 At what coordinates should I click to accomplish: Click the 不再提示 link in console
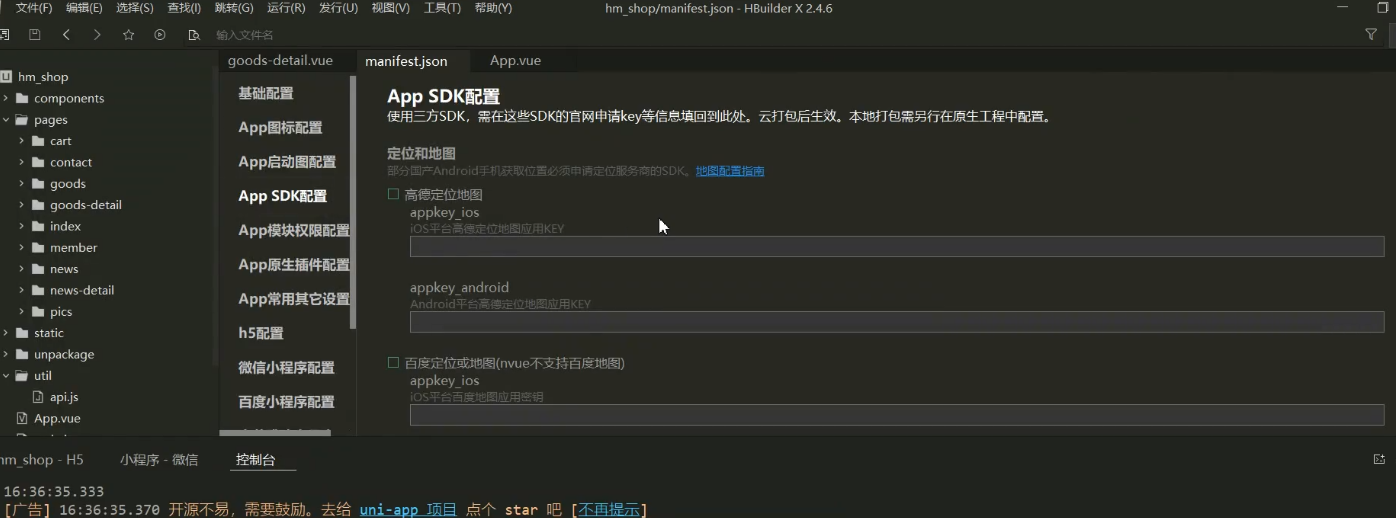click(x=609, y=510)
